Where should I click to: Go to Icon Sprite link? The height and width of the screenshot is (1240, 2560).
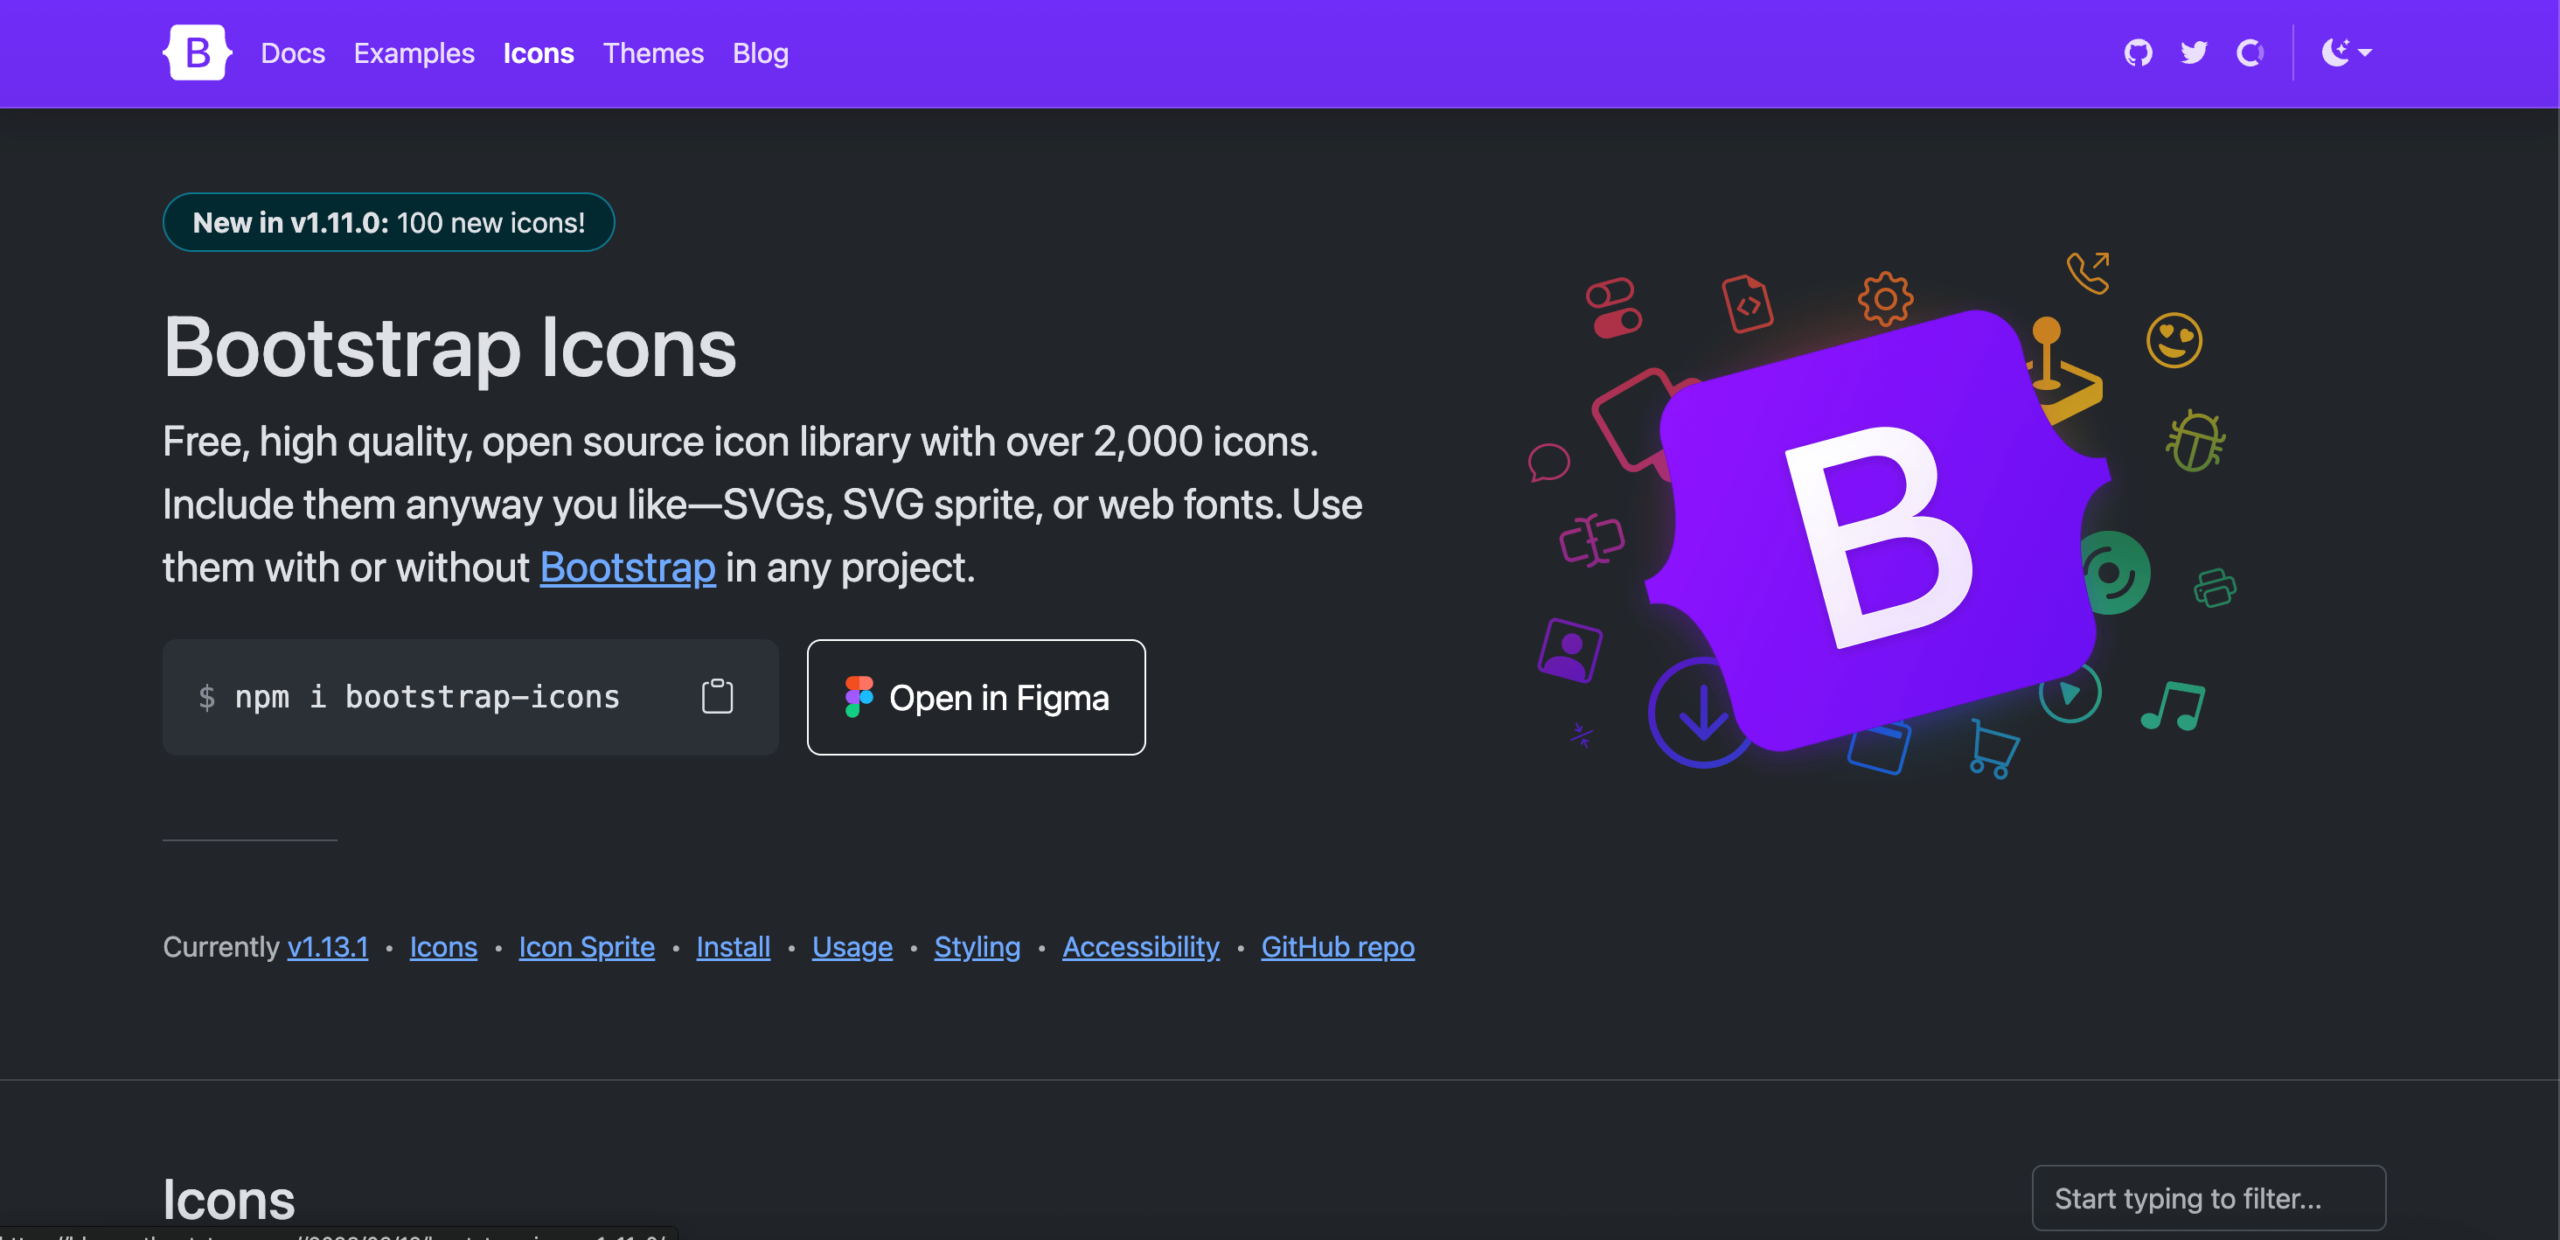[587, 947]
